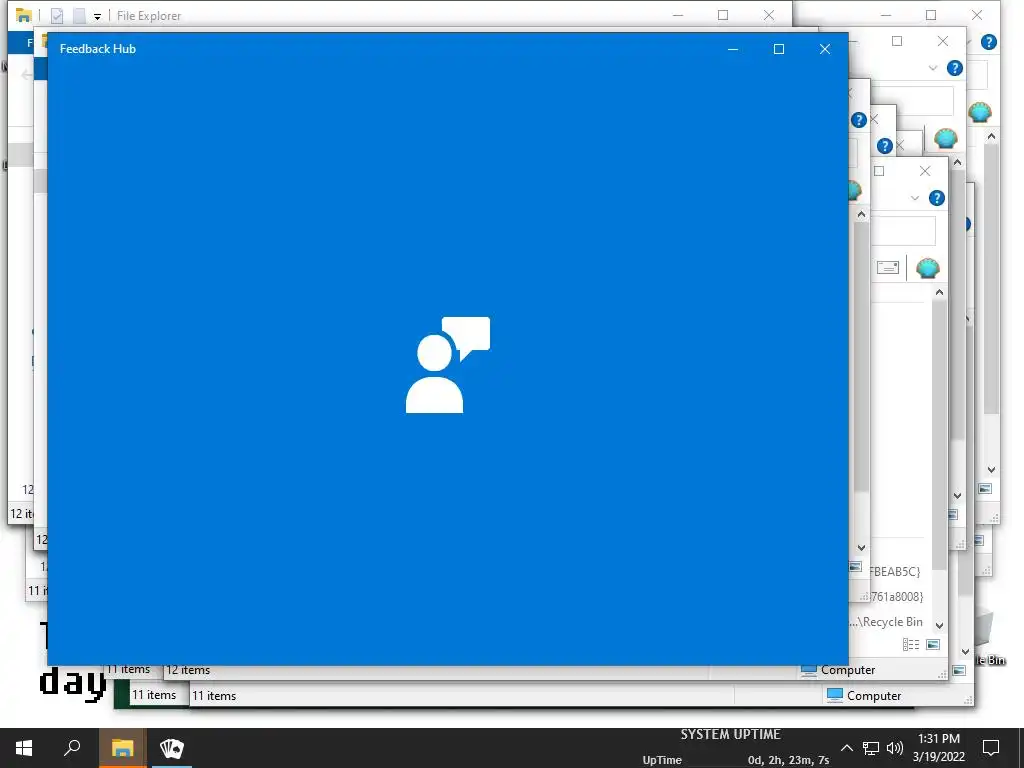1024x768 pixels.
Task: Click File Explorer taskbar button
Action: 122,748
